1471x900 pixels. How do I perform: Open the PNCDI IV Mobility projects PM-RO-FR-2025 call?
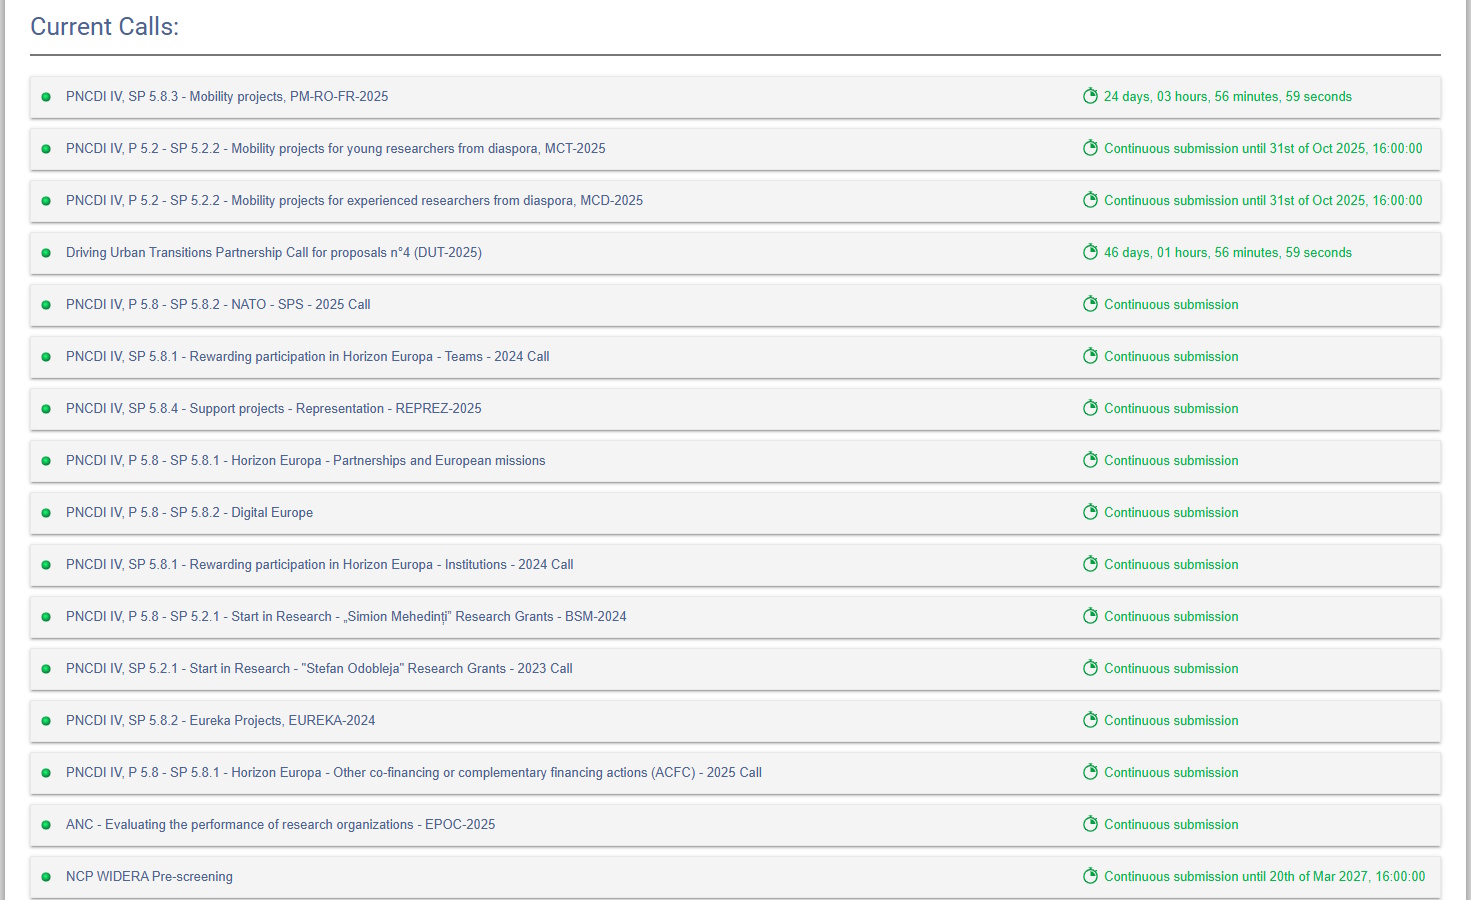click(x=227, y=97)
